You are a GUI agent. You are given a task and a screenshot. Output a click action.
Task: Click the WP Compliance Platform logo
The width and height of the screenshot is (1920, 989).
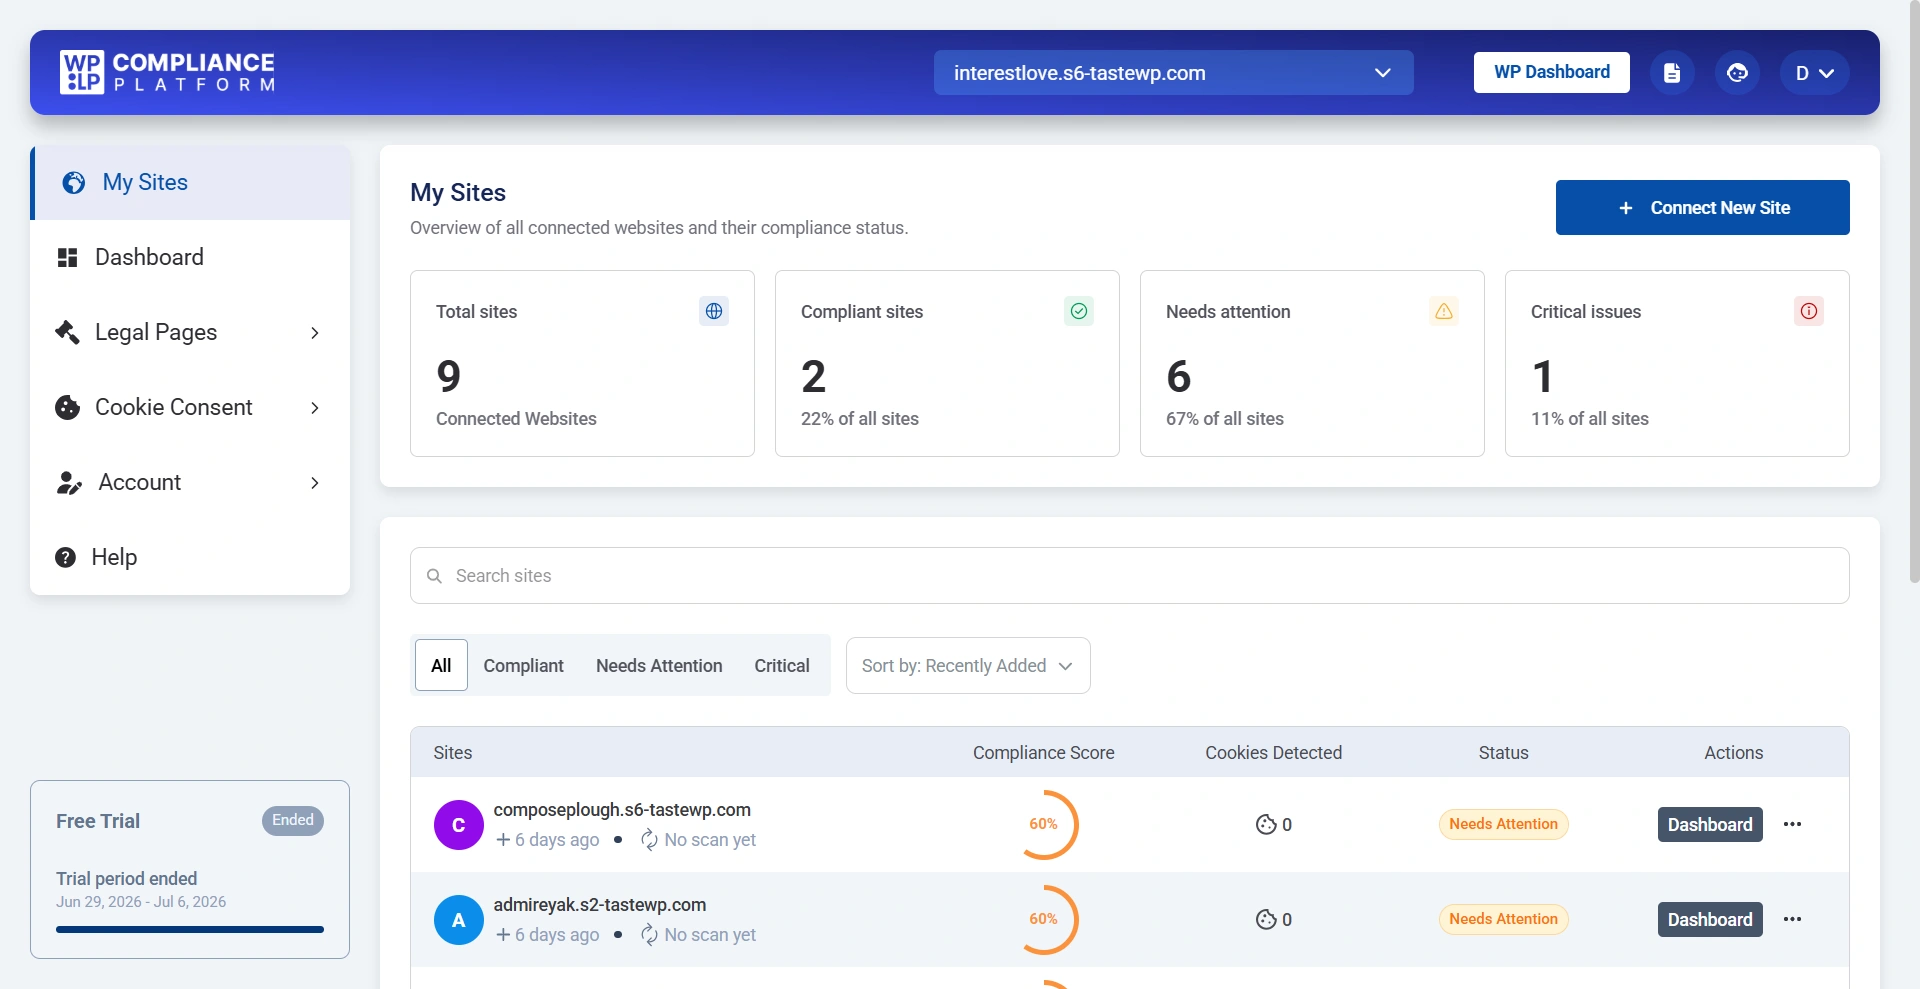point(167,72)
